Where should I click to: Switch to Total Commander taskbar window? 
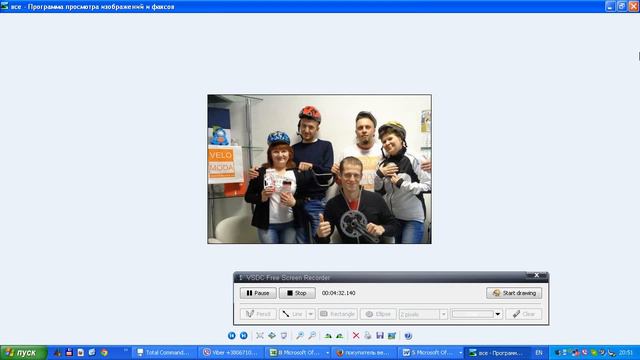point(164,353)
